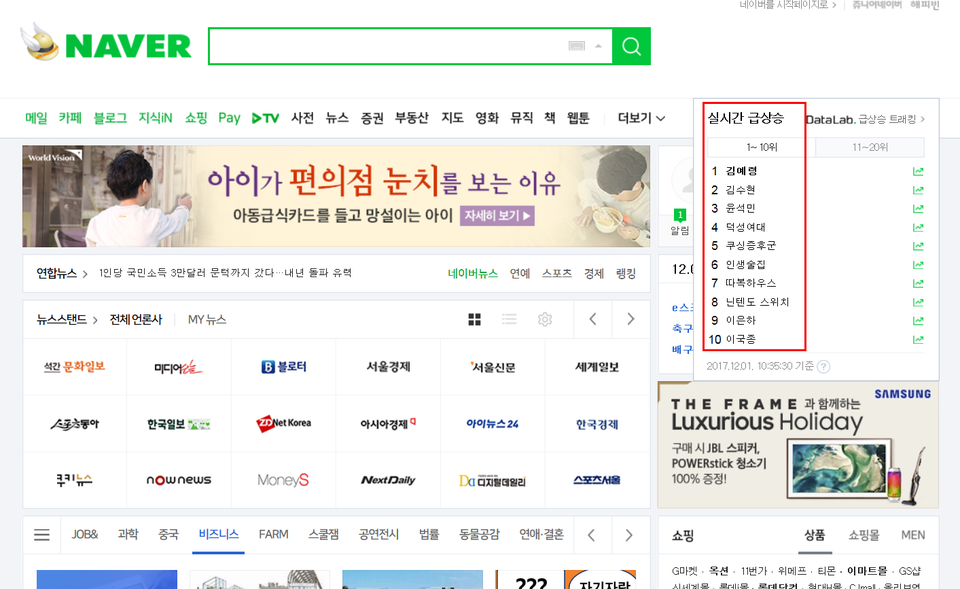
Task: Select MY 뉴스 tab
Action: pos(207,320)
